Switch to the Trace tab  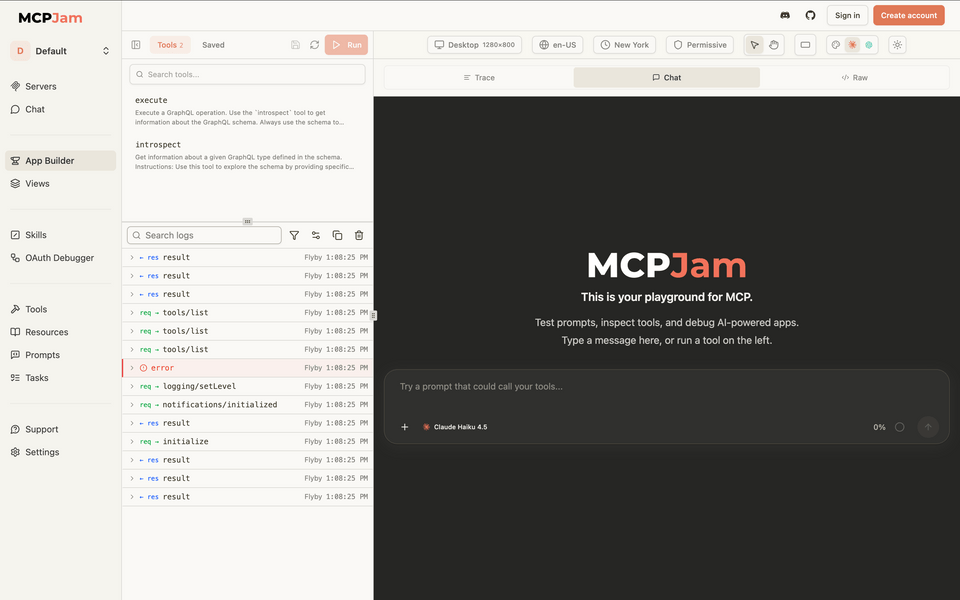[x=477, y=77]
